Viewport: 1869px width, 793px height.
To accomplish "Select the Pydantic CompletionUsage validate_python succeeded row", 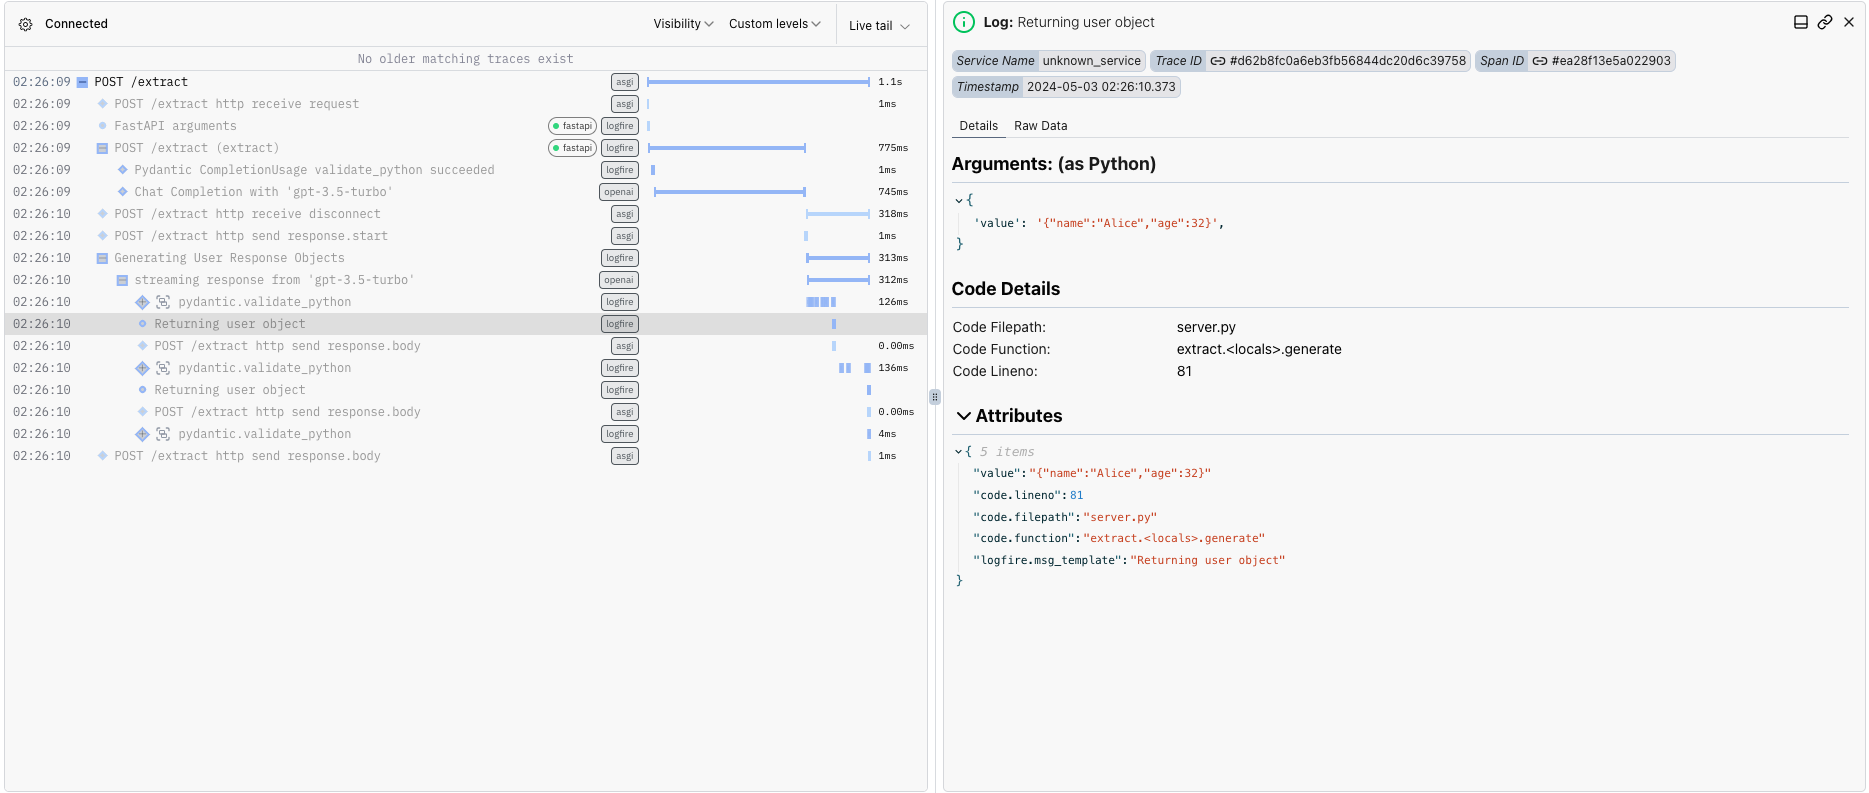I will pyautogui.click(x=314, y=170).
